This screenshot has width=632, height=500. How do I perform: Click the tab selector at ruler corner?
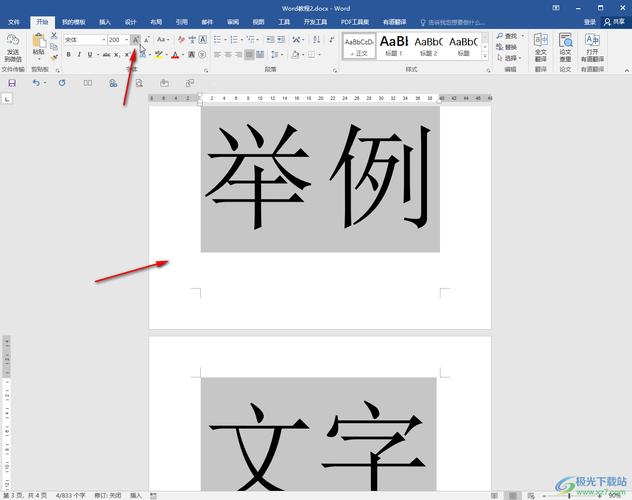tap(7, 99)
